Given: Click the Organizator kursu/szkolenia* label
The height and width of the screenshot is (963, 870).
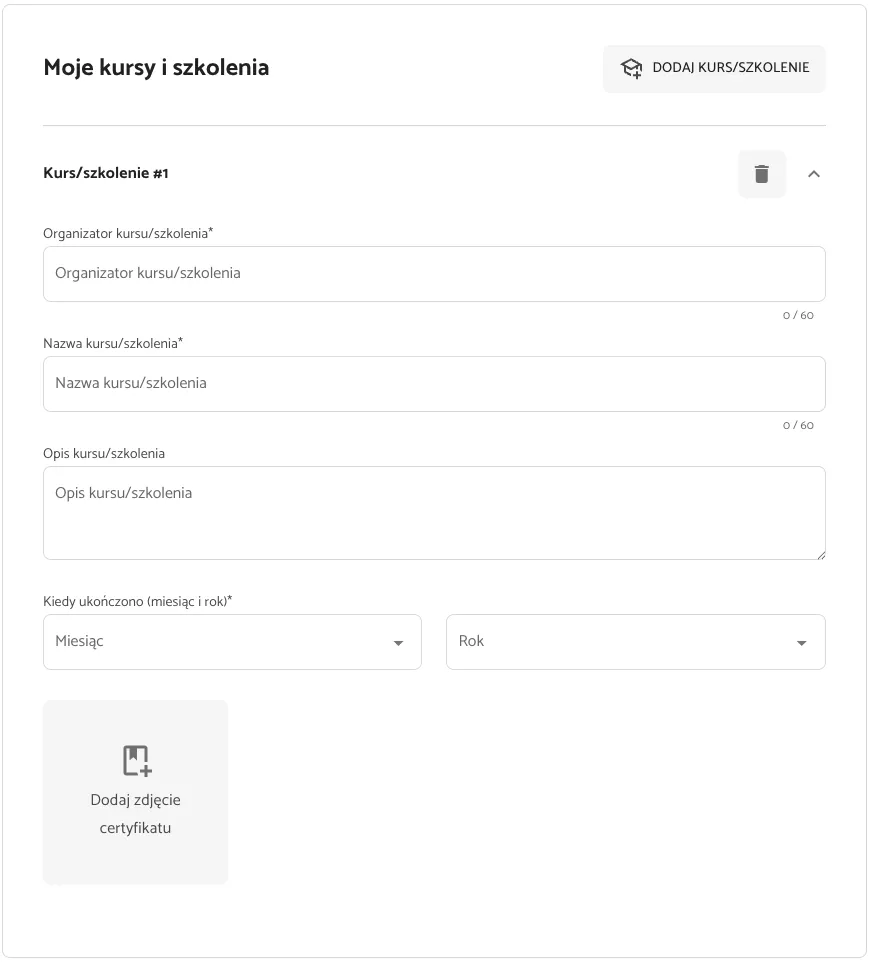Looking at the screenshot, I should click(x=128, y=233).
